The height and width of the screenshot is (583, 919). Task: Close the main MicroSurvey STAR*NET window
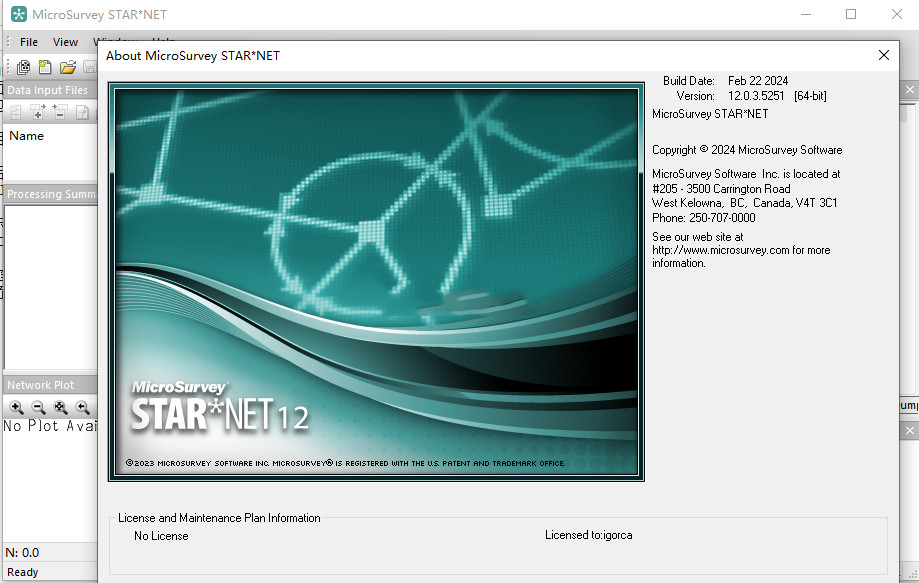click(897, 15)
